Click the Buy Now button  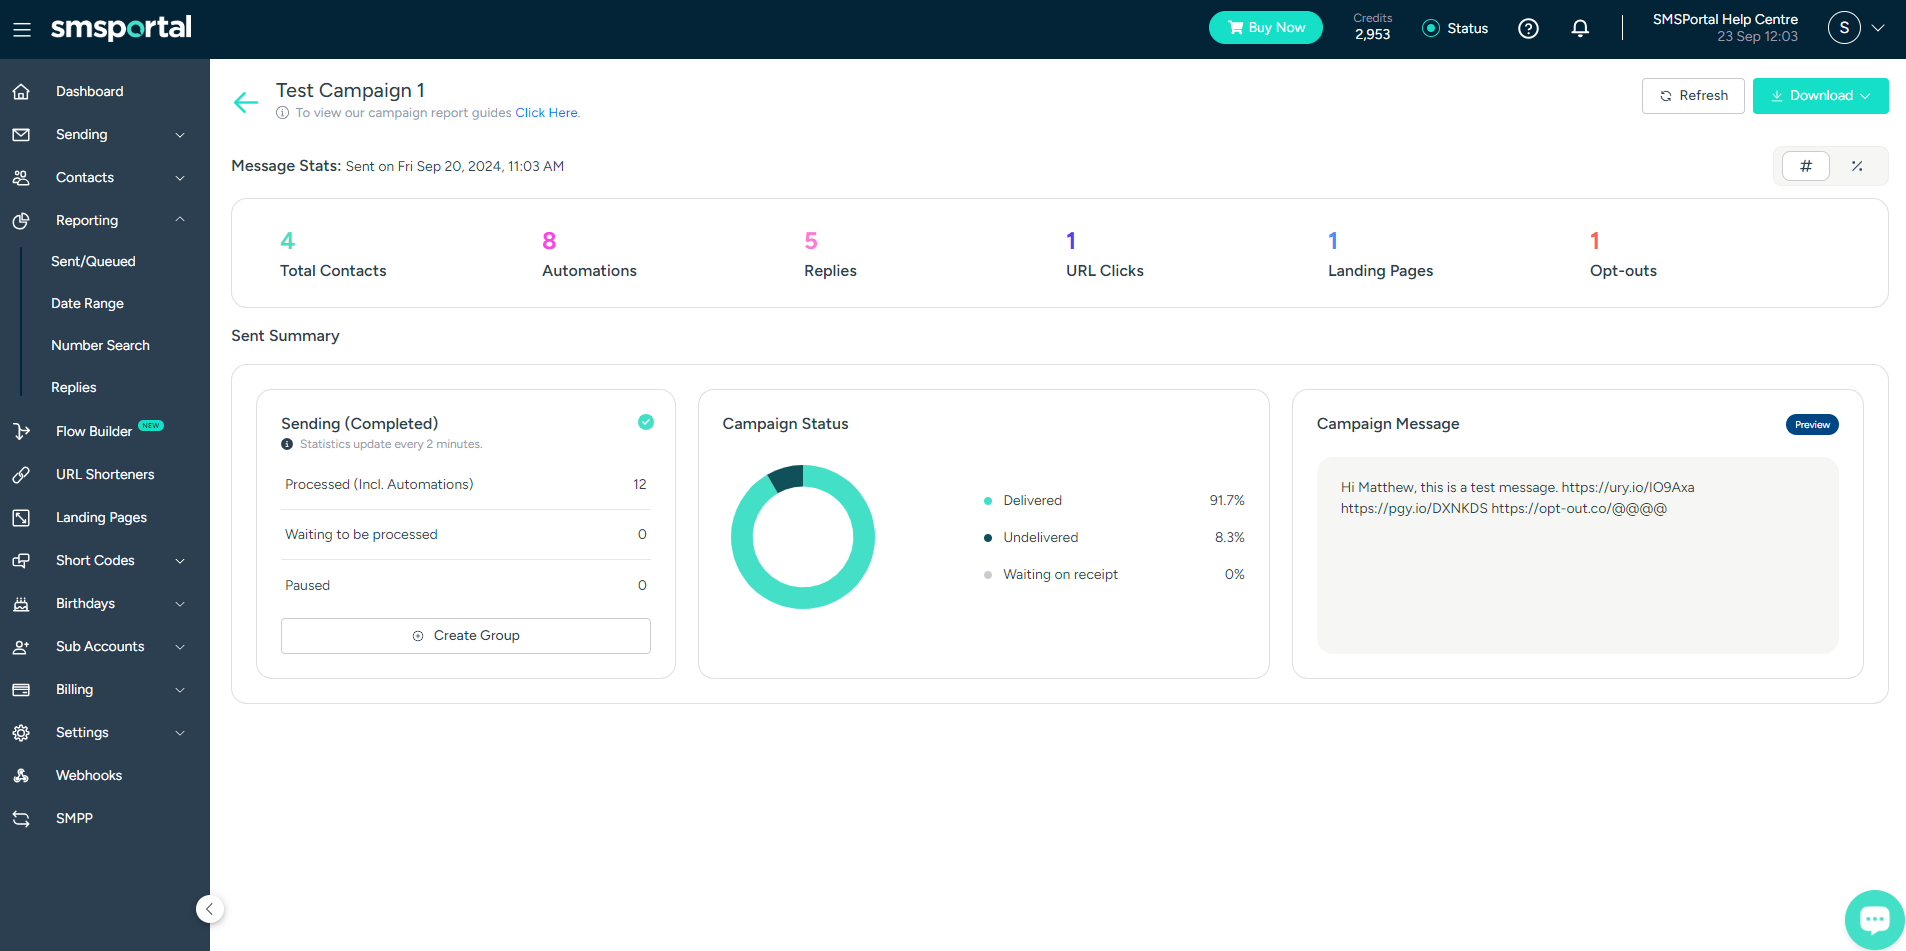pyautogui.click(x=1265, y=28)
